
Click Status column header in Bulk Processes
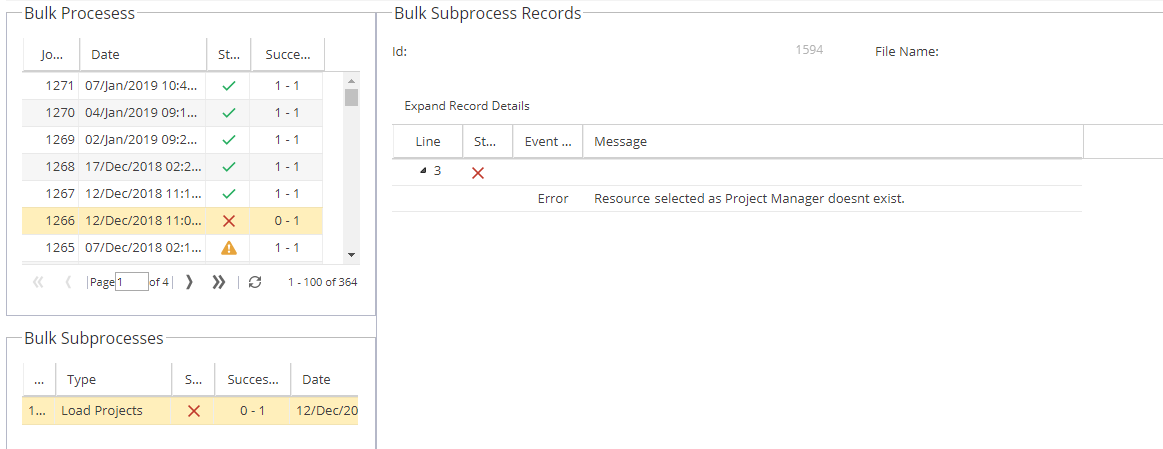228,54
